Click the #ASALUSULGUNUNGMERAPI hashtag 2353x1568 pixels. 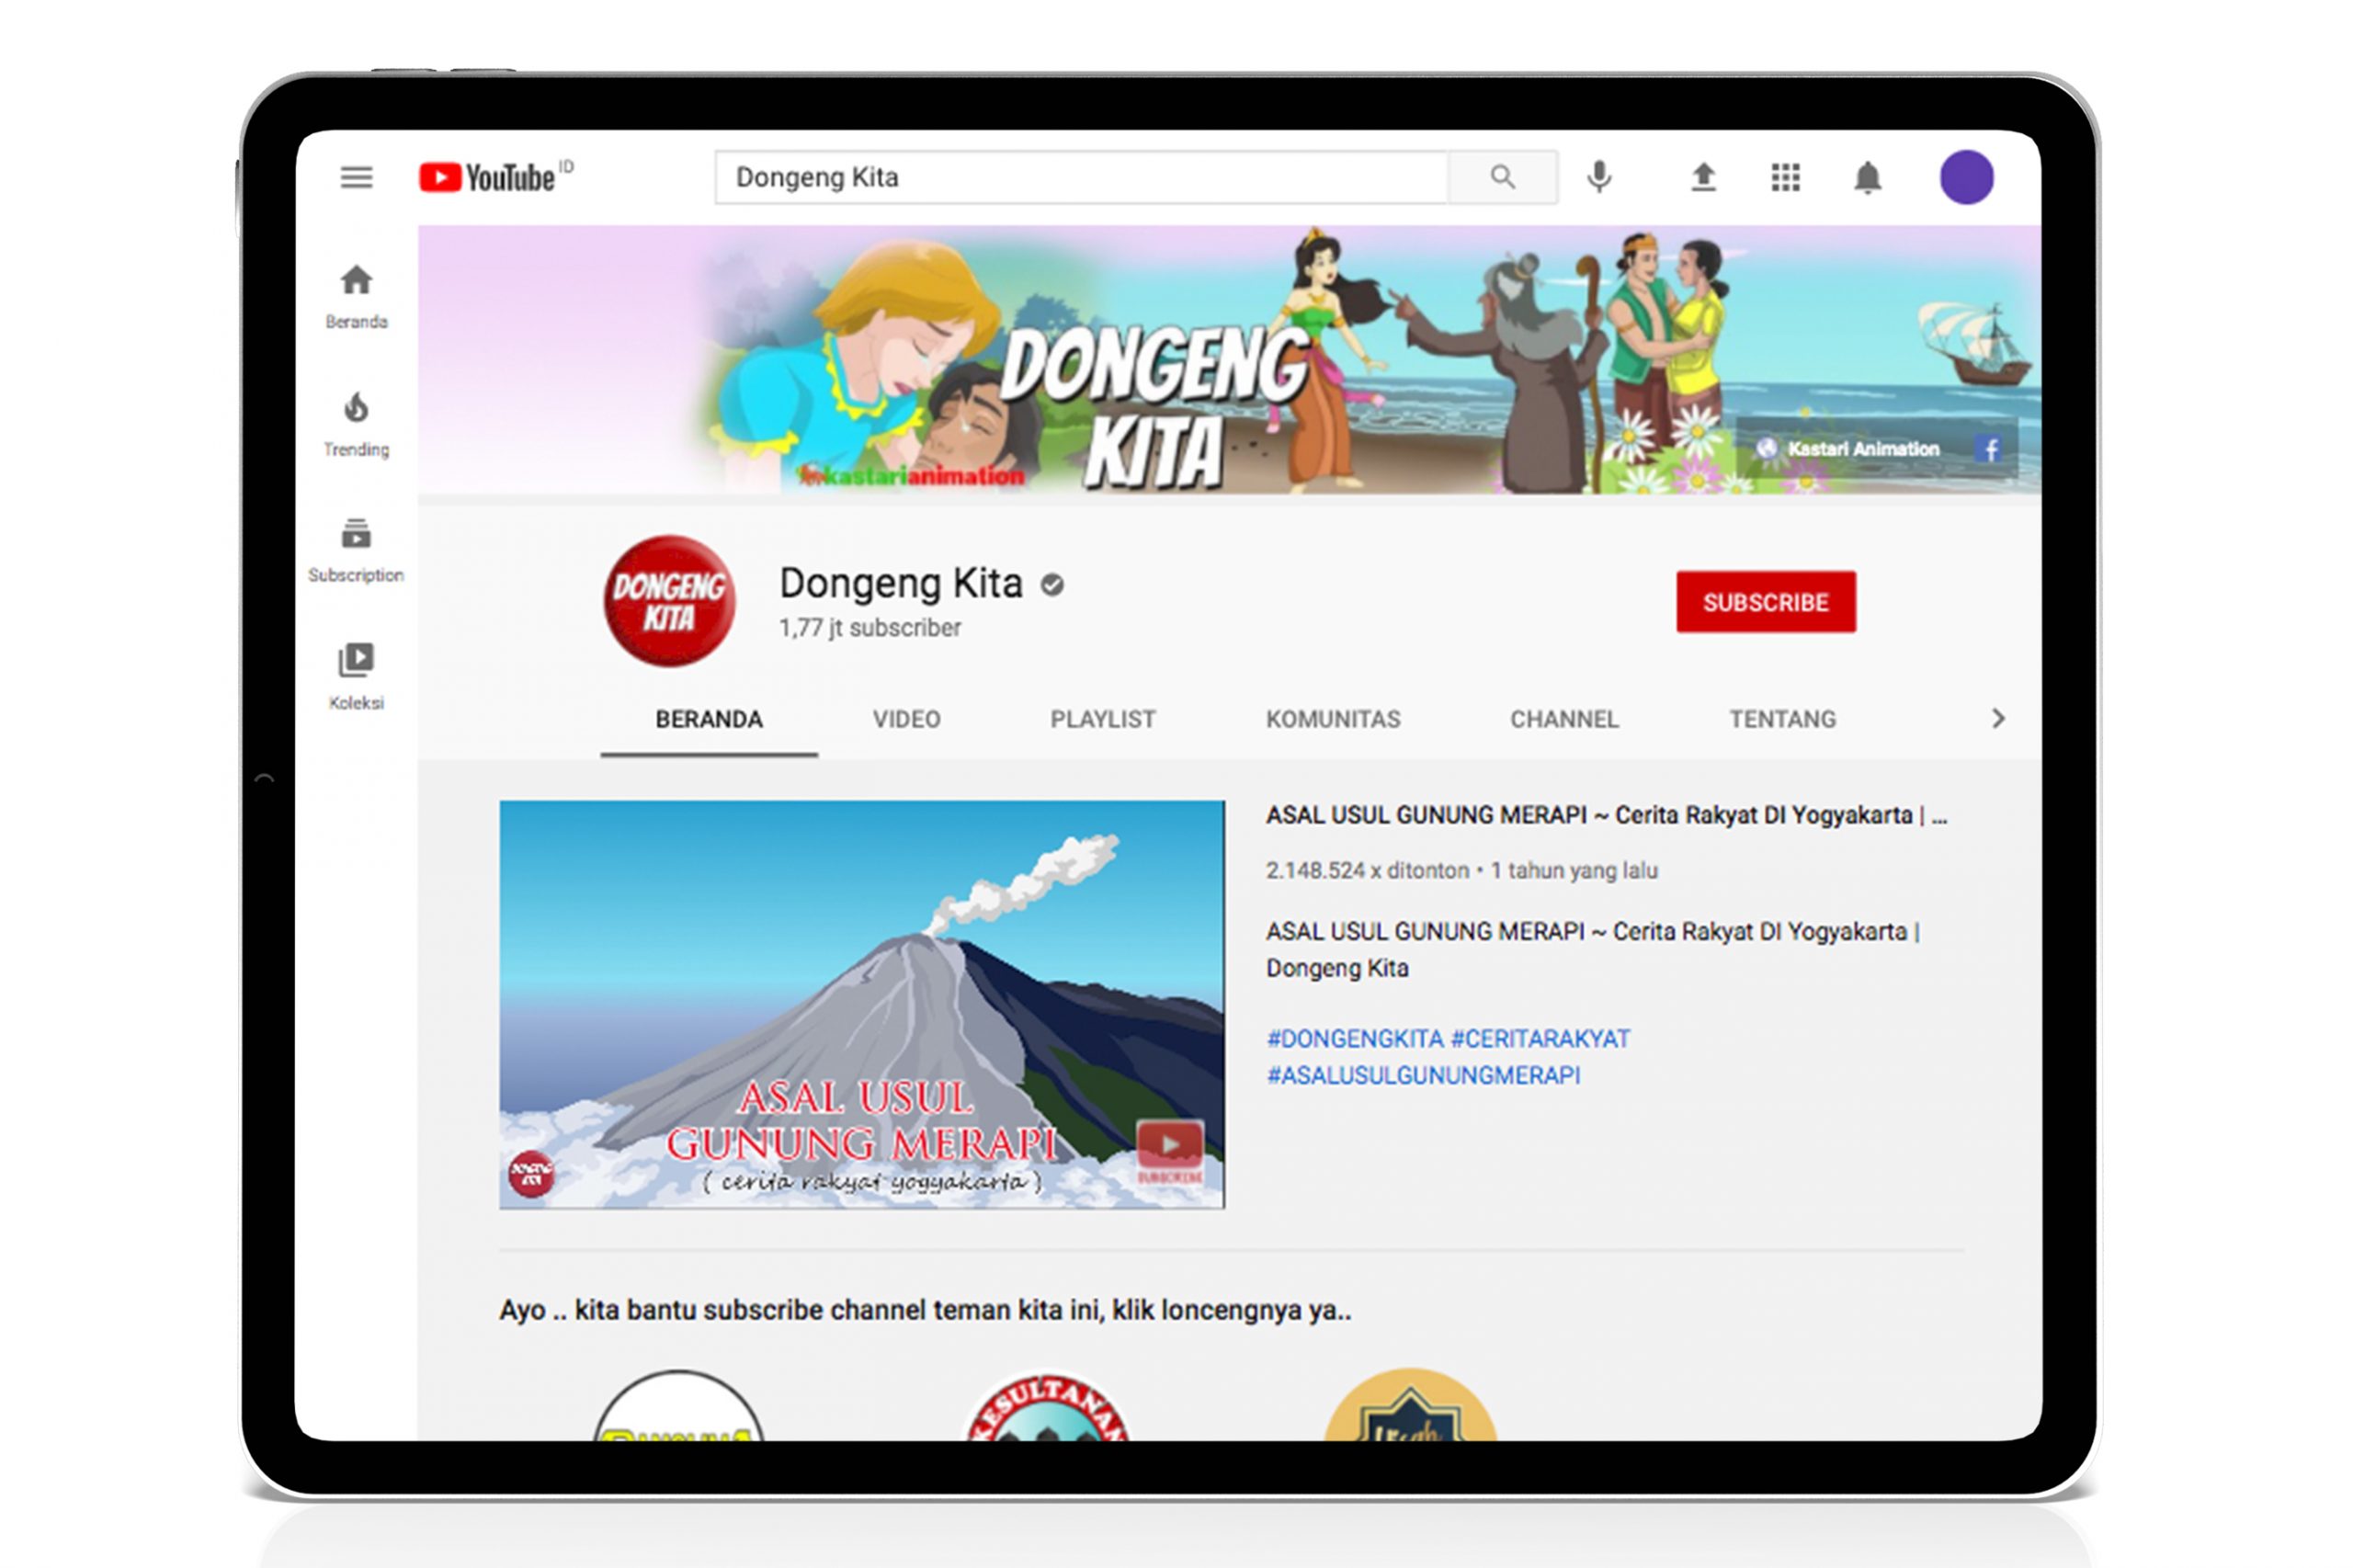pos(1422,1075)
